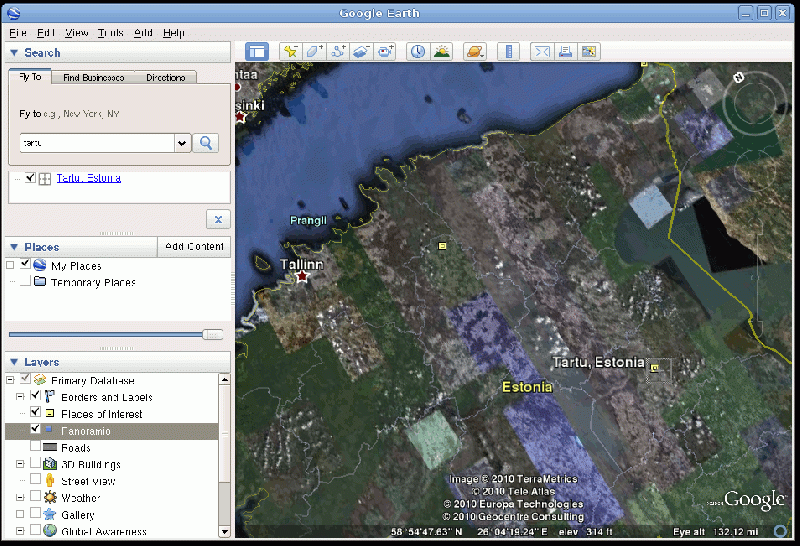This screenshot has height=546, width=800.
Task: Click the Gallery star layer icon
Action: click(50, 514)
